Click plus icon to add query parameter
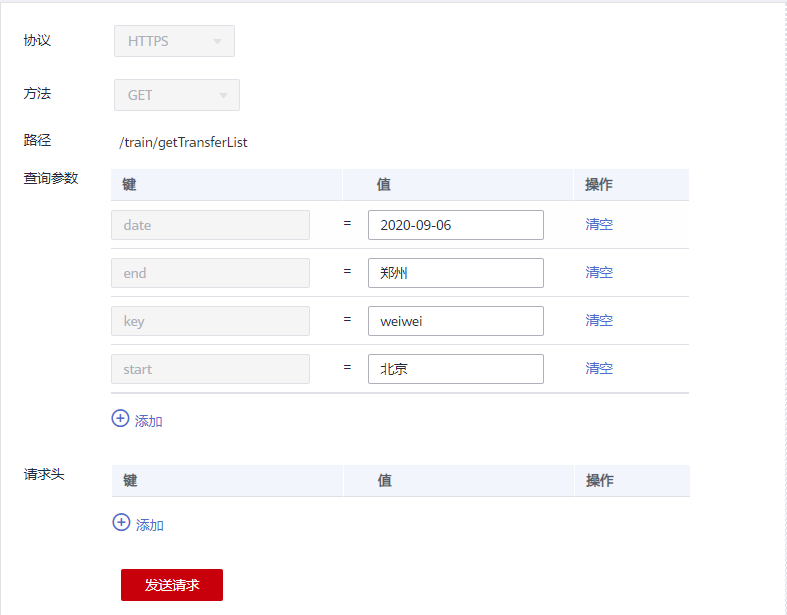 coord(120,418)
